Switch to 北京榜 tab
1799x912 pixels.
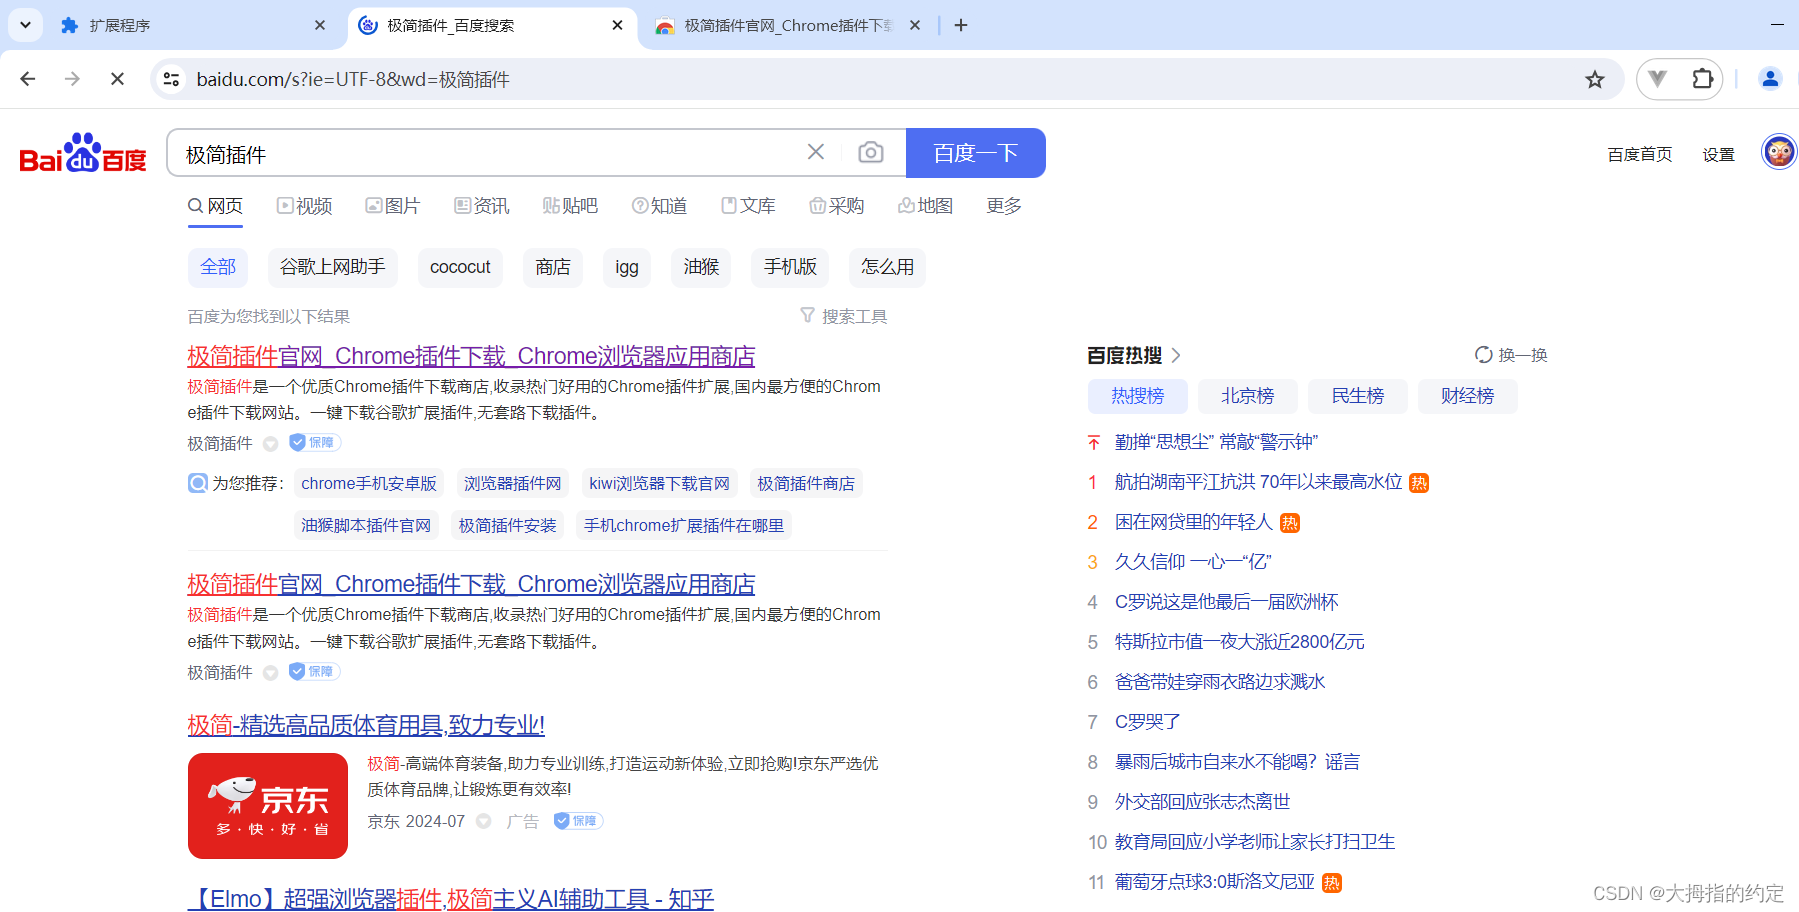click(1248, 396)
